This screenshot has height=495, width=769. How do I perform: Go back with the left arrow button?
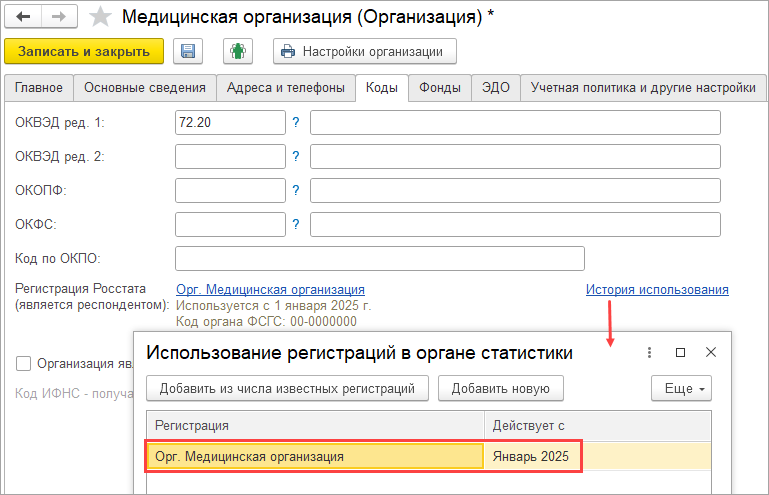coord(23,17)
